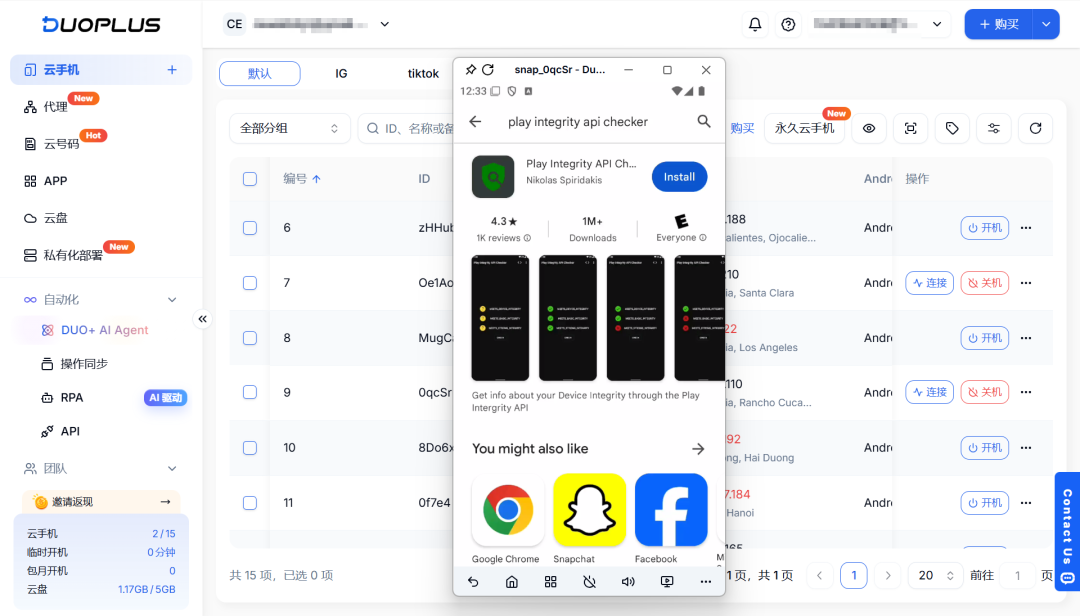Check the box for row 8

(250, 338)
